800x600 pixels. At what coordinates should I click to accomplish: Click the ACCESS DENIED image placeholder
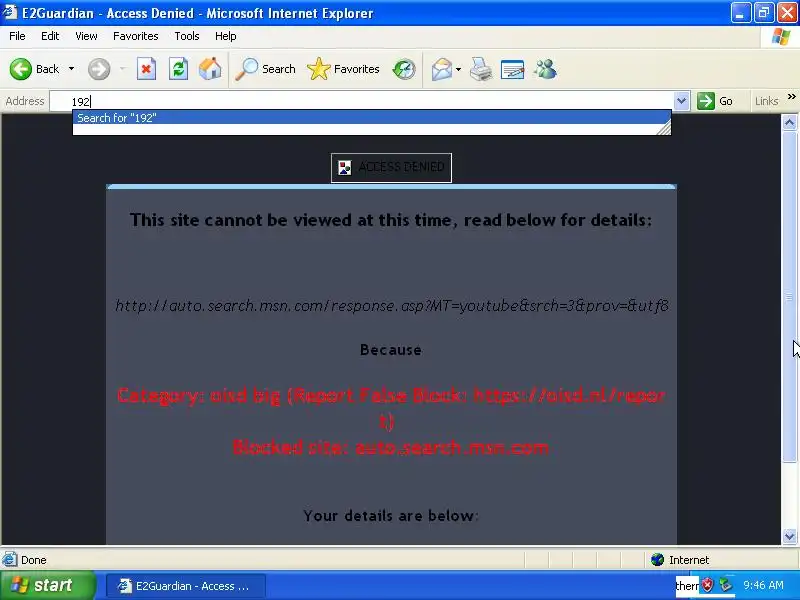coord(391,167)
